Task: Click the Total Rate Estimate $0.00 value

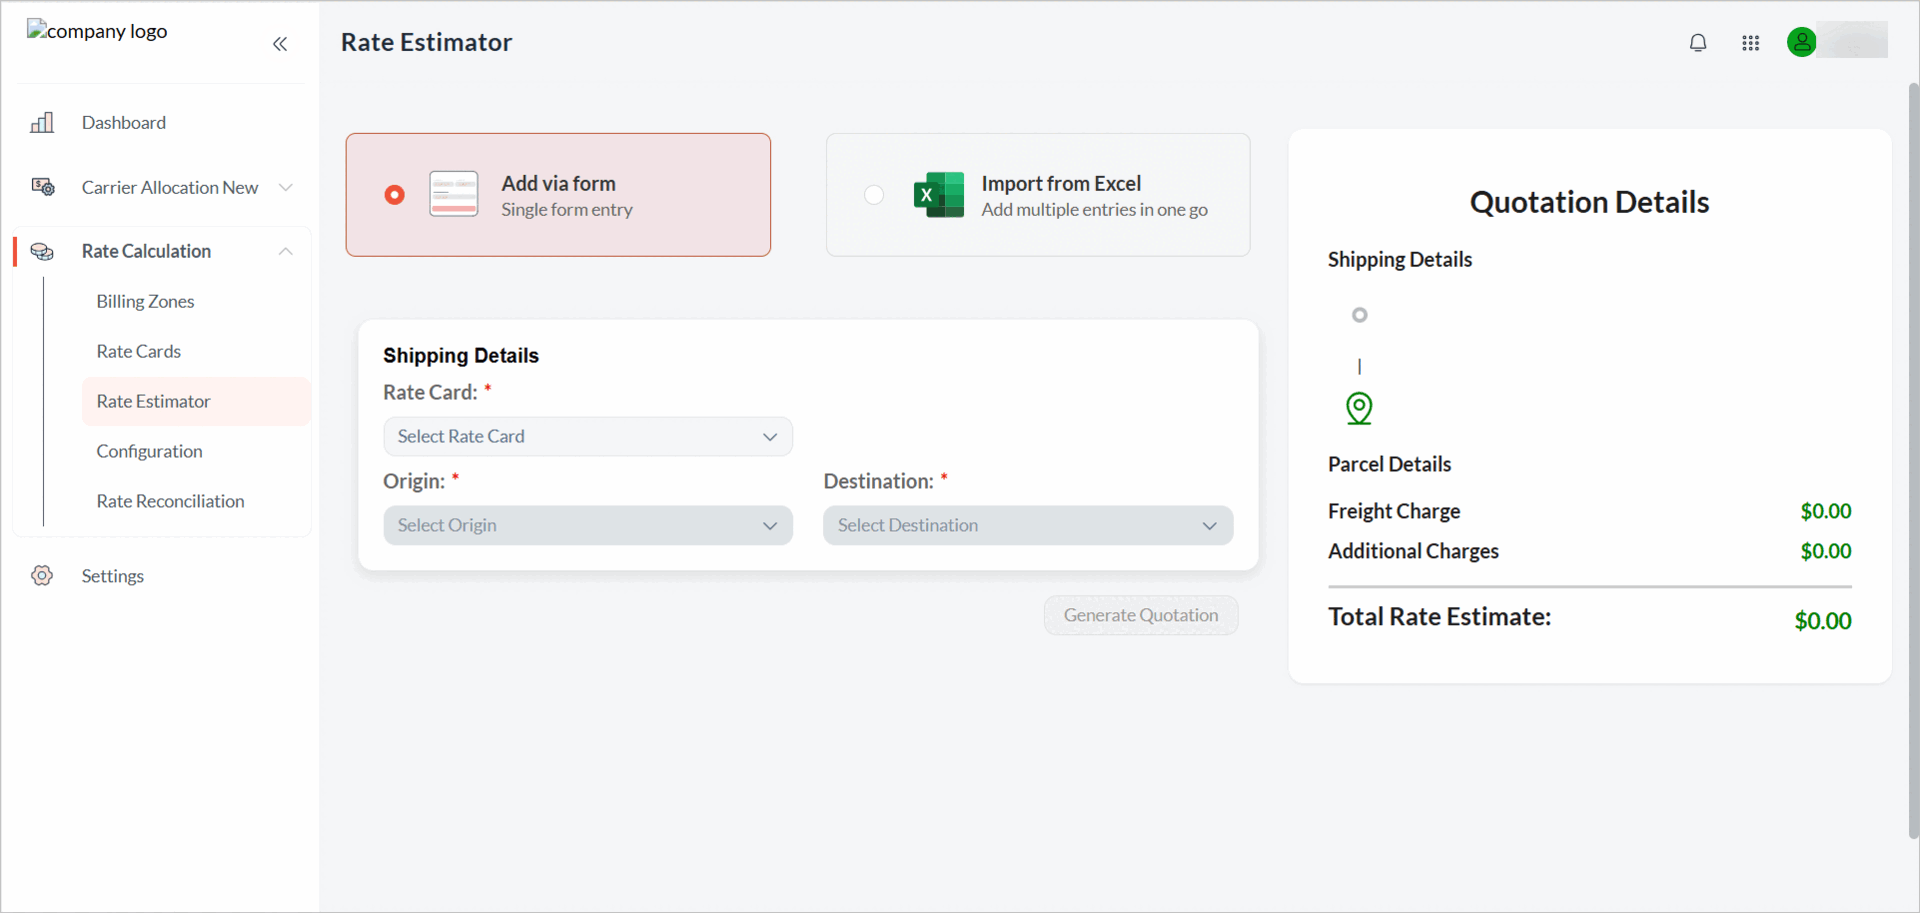Action: (x=1822, y=621)
